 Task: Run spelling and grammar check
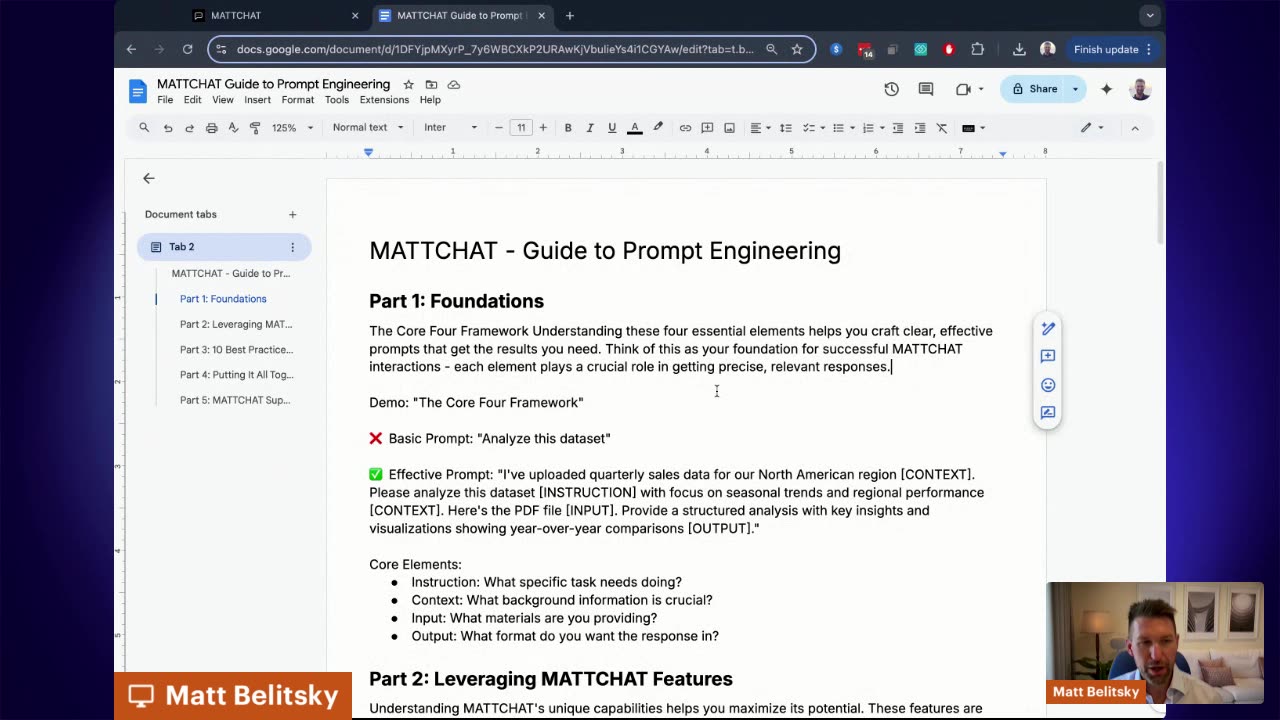click(x=233, y=128)
